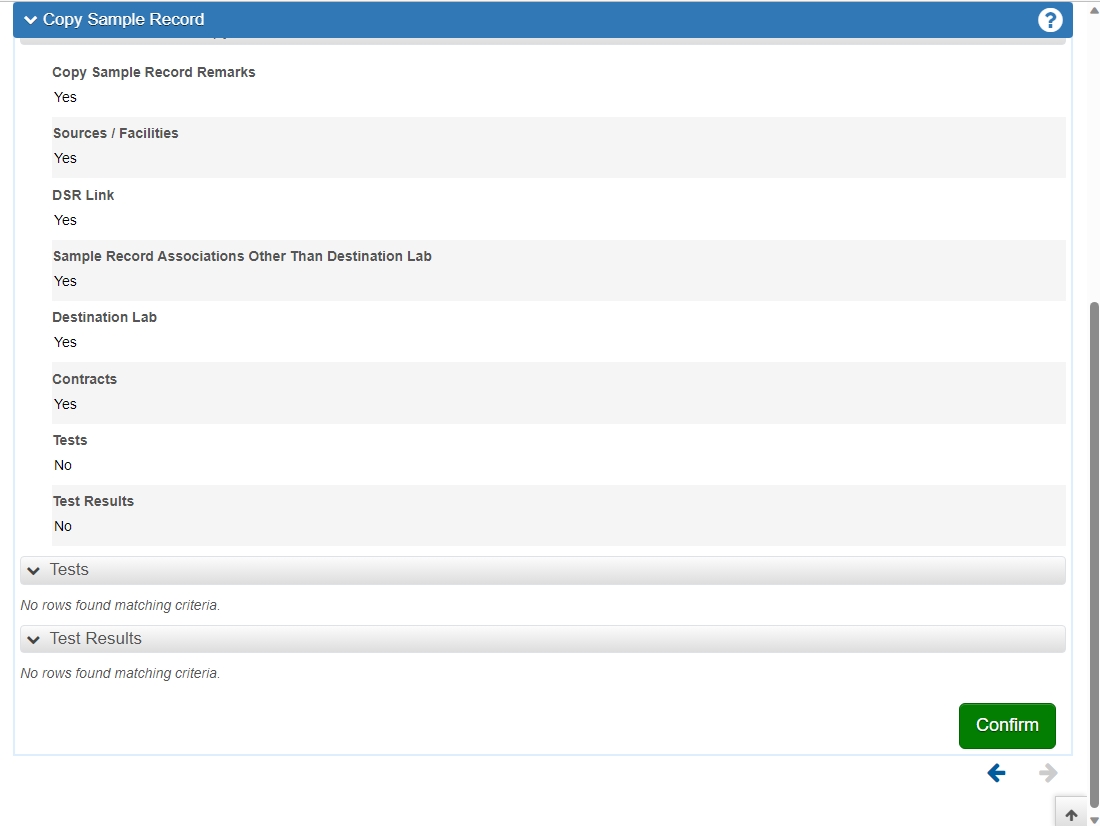Click Sample Record Associations Other Than Destination Lab
The width and height of the screenshot is (1100, 826).
point(242,256)
